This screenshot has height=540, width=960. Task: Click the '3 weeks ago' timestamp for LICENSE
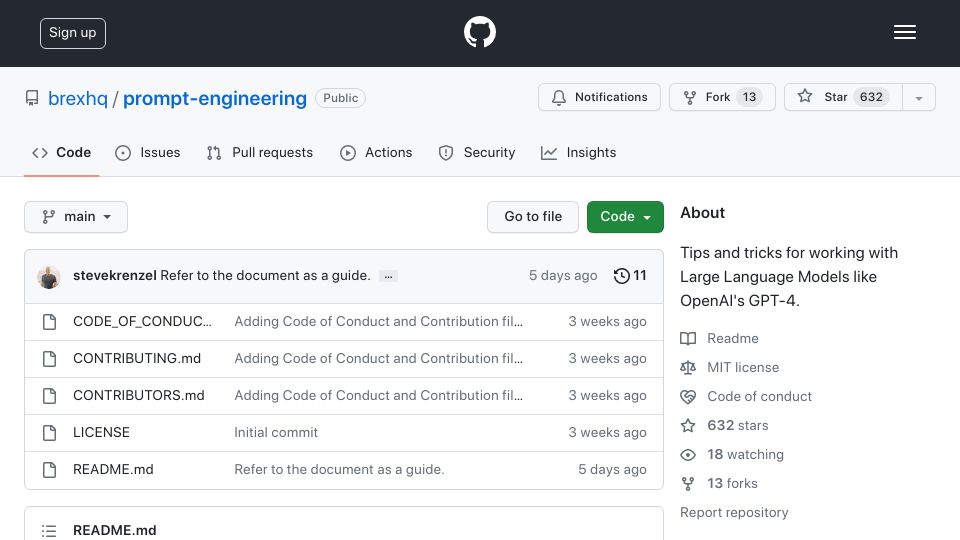[607, 432]
